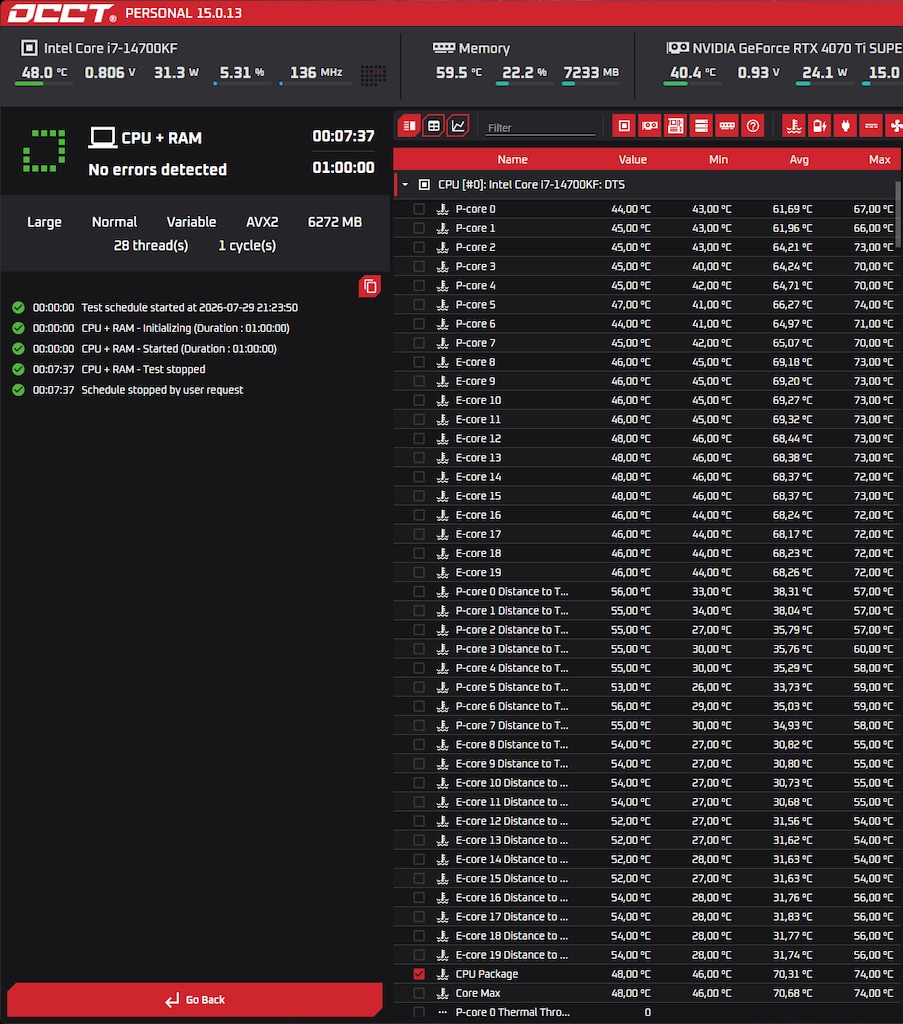
Task: Select log entry 'CPU + RAM - Test stopped'
Action: 143,370
